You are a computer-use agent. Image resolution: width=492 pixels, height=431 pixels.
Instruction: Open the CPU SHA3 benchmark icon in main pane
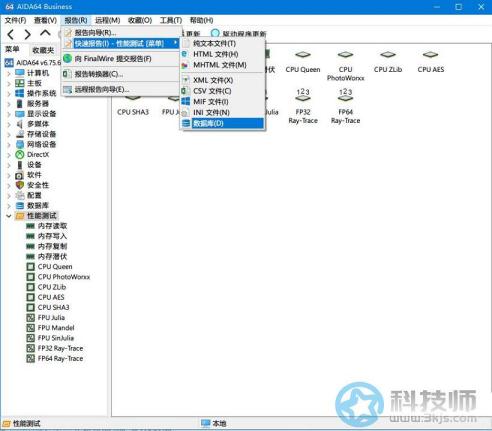133,98
